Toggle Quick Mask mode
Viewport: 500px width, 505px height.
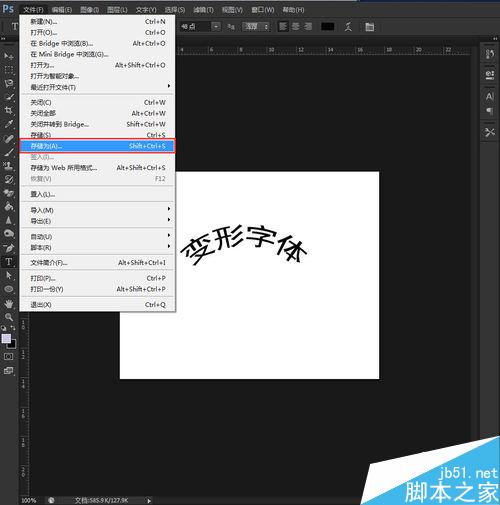pyautogui.click(x=9, y=356)
